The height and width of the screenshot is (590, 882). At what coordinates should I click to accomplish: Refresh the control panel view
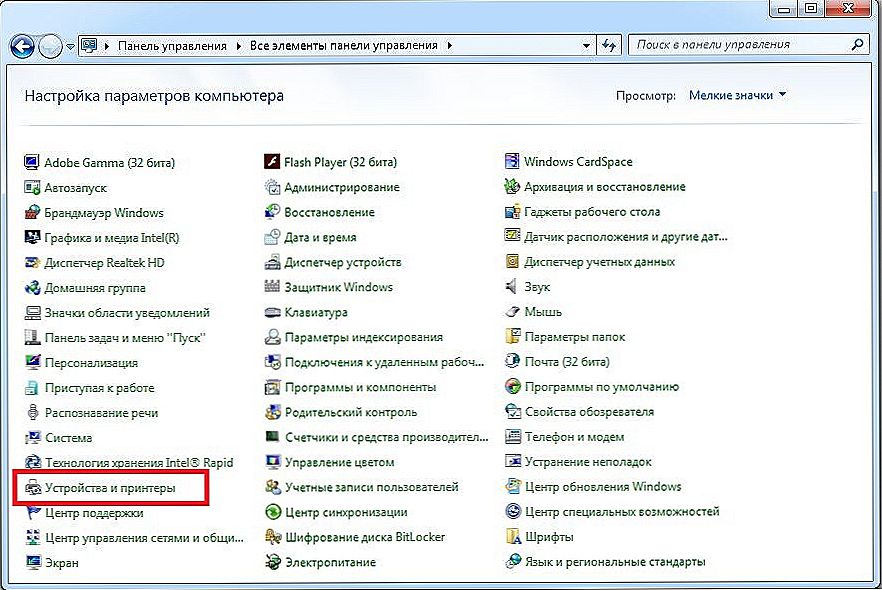609,45
